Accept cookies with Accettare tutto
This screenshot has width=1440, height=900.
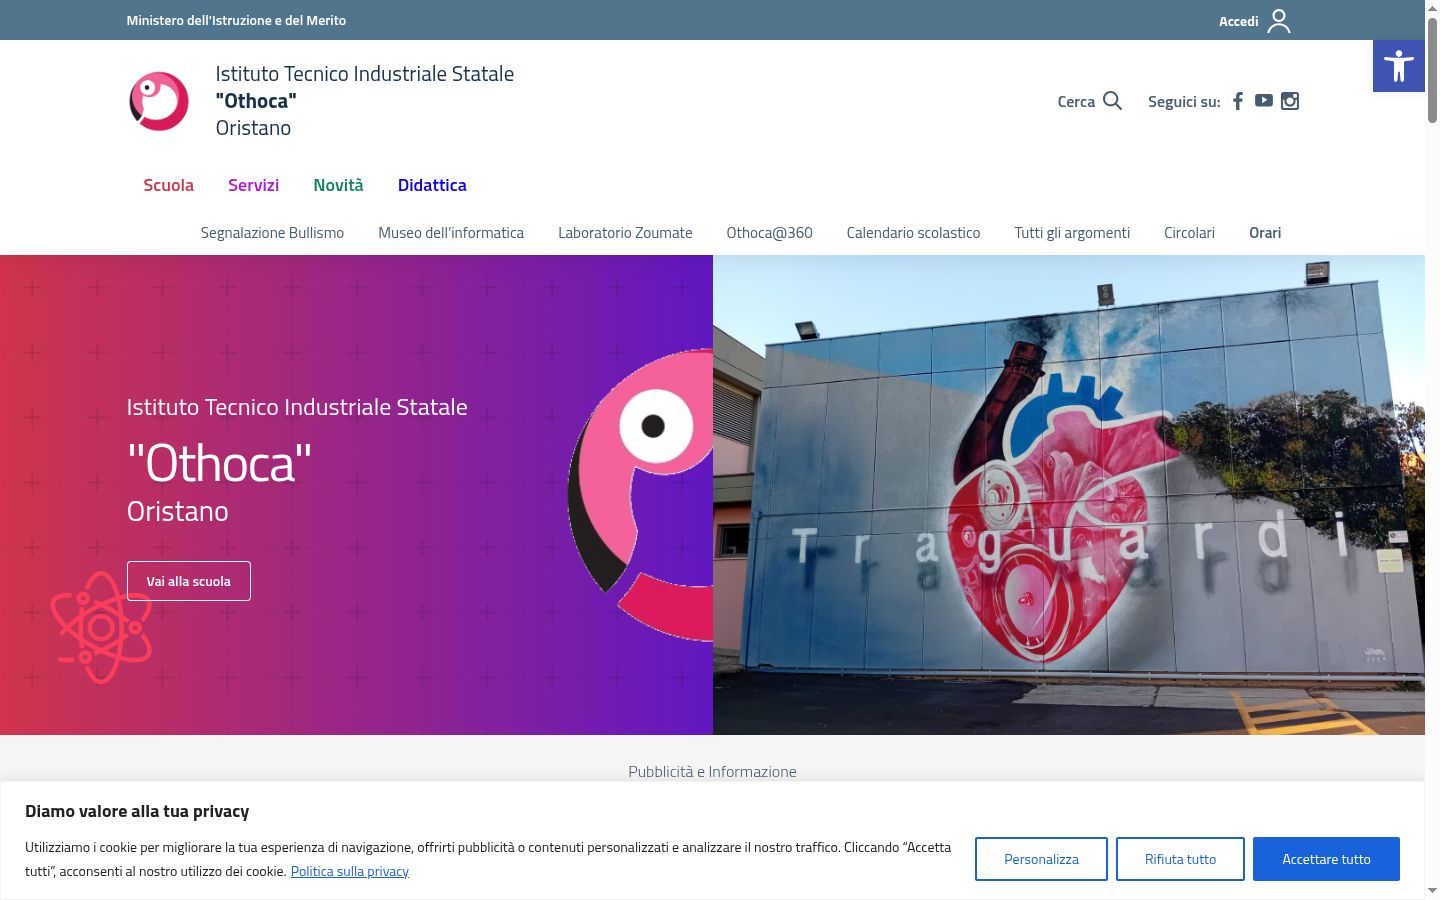coord(1326,859)
